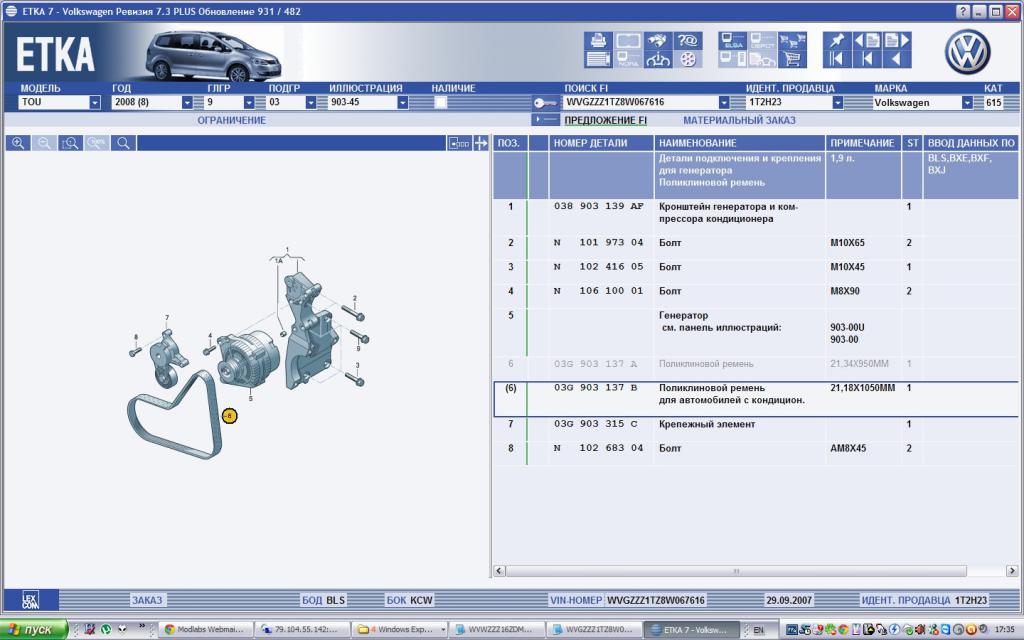1024x640 pixels.
Task: Switch to the ПРЕДЛОЖЕНИЕ FI tab
Action: click(605, 120)
